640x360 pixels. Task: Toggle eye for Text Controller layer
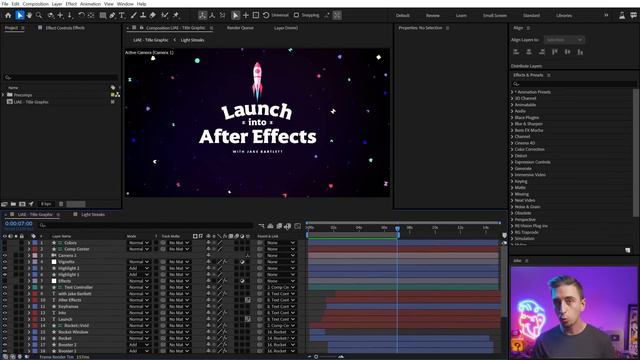click(5, 287)
